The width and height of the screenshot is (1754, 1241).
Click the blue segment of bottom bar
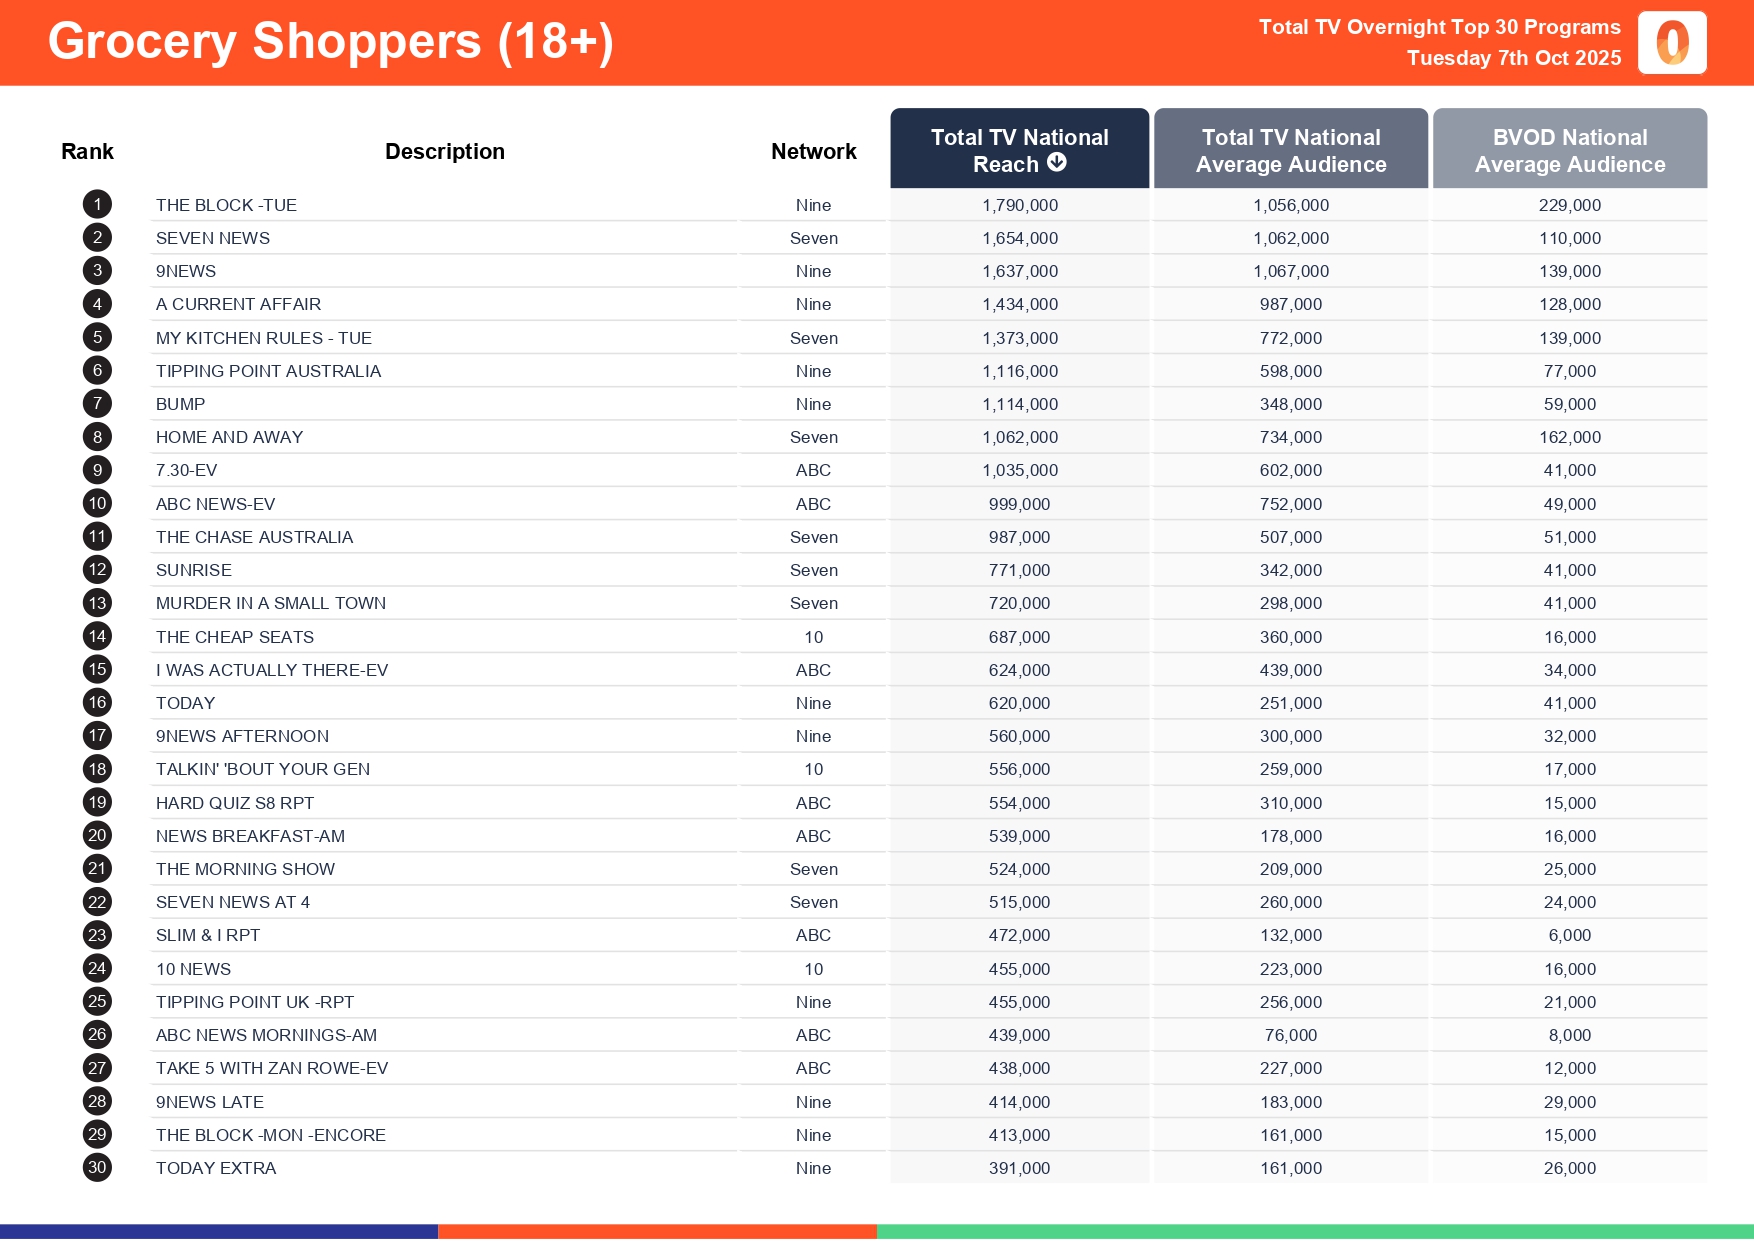[218, 1232]
